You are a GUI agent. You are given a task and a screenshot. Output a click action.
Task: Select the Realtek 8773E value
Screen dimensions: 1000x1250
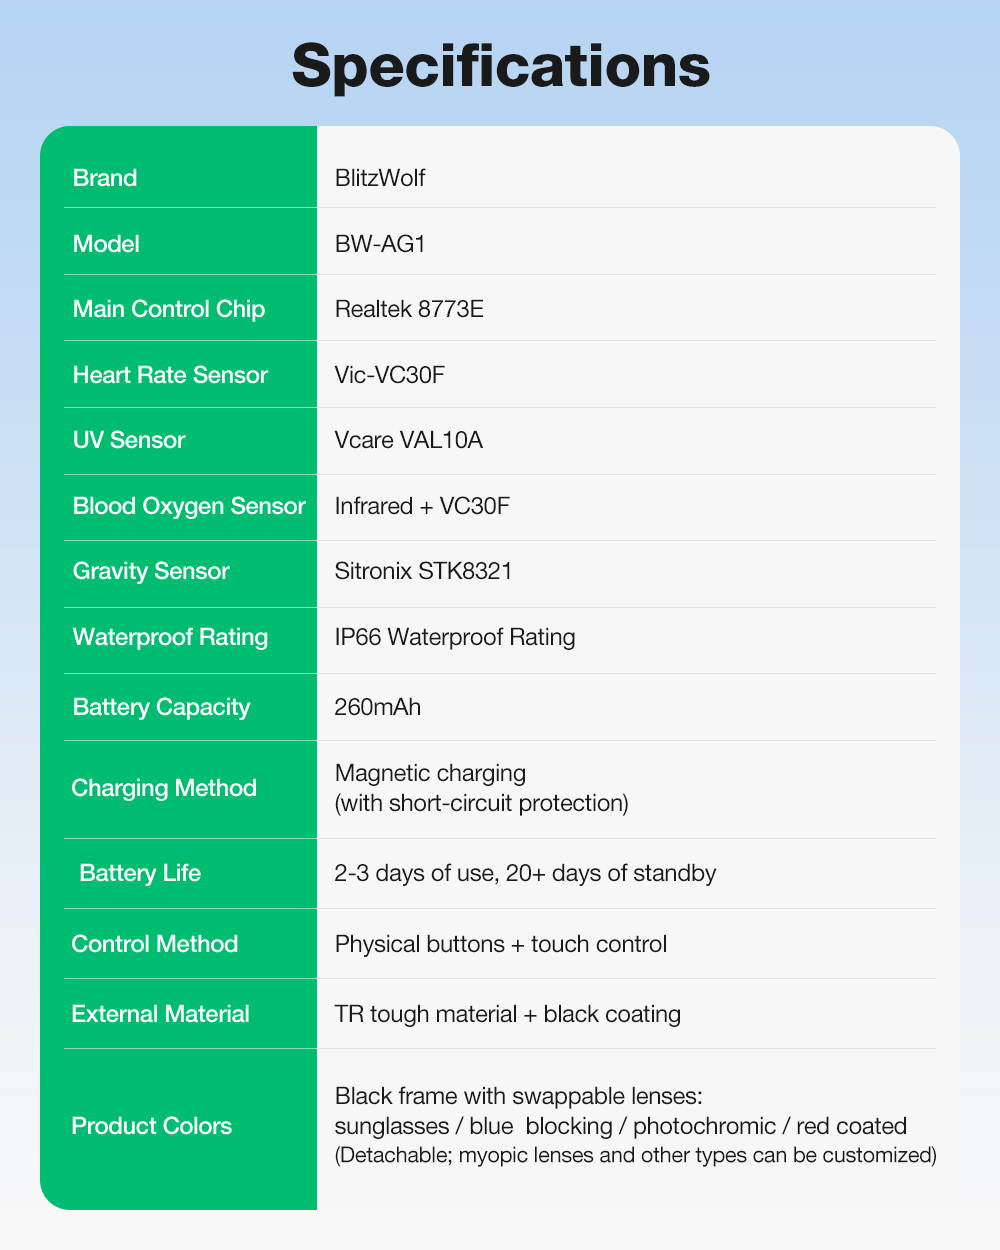click(409, 309)
